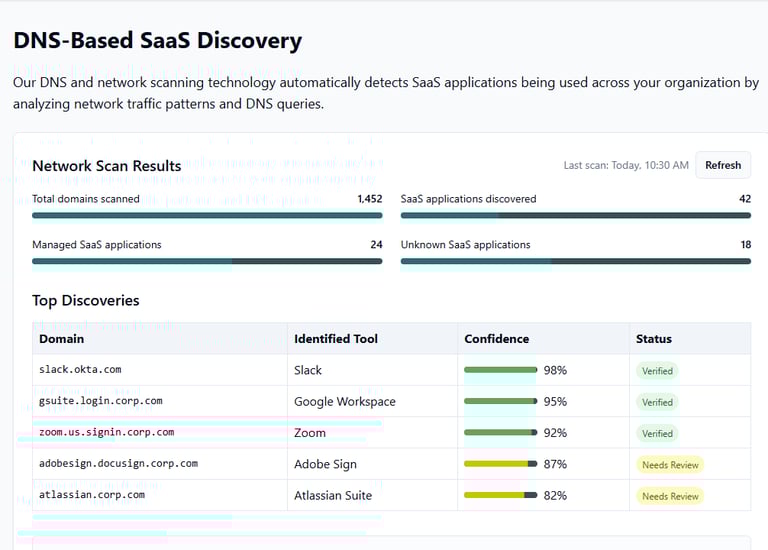This screenshot has height=550, width=768.
Task: Click the Last scan timestamp text
Action: [x=626, y=166]
